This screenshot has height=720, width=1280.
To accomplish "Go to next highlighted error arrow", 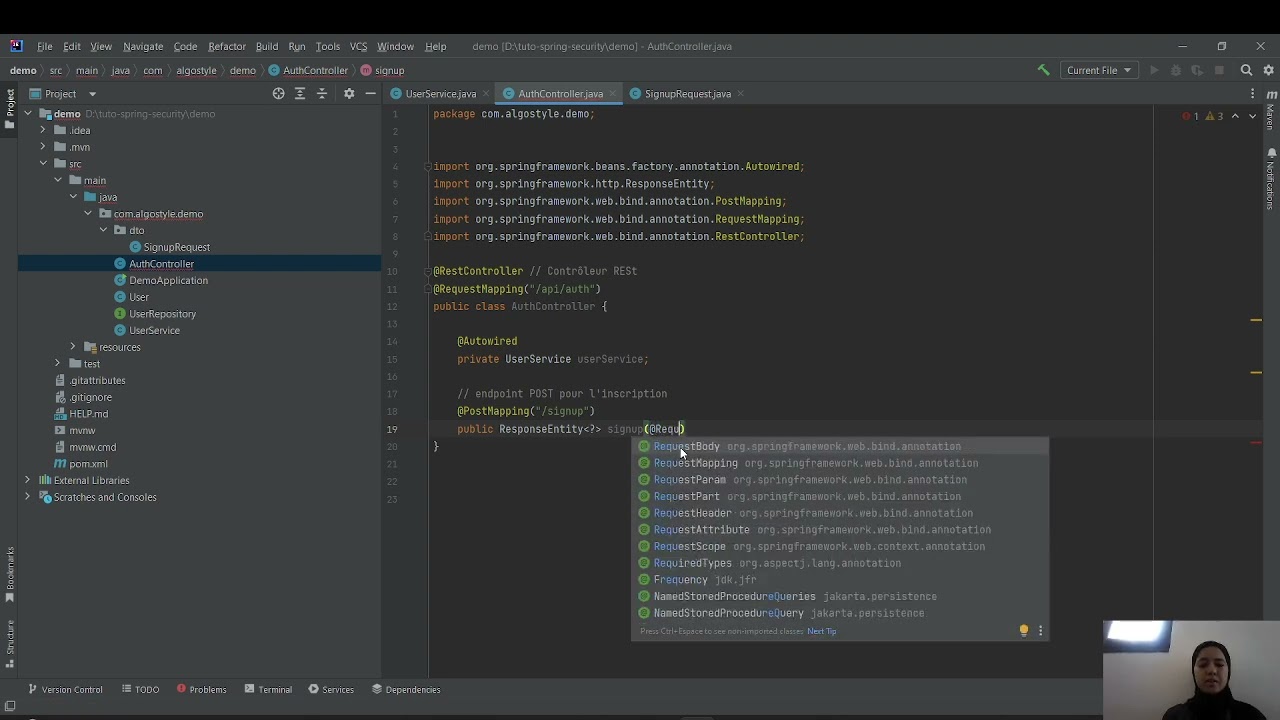I will 1251,116.
